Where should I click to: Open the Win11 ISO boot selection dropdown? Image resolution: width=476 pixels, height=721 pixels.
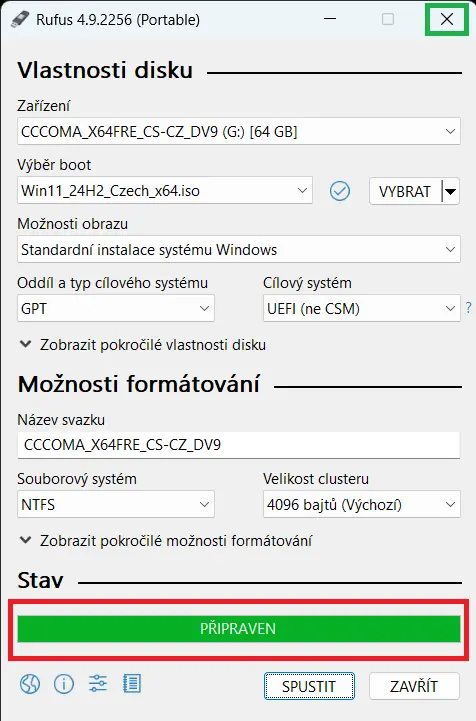(165, 190)
